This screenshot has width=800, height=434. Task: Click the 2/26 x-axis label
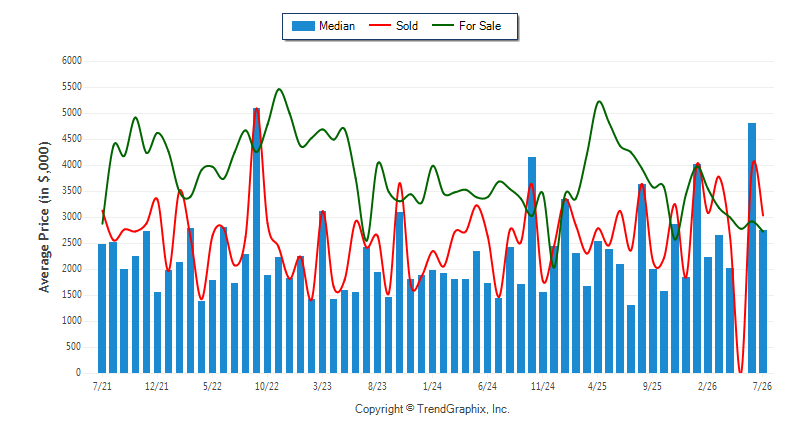pos(707,386)
